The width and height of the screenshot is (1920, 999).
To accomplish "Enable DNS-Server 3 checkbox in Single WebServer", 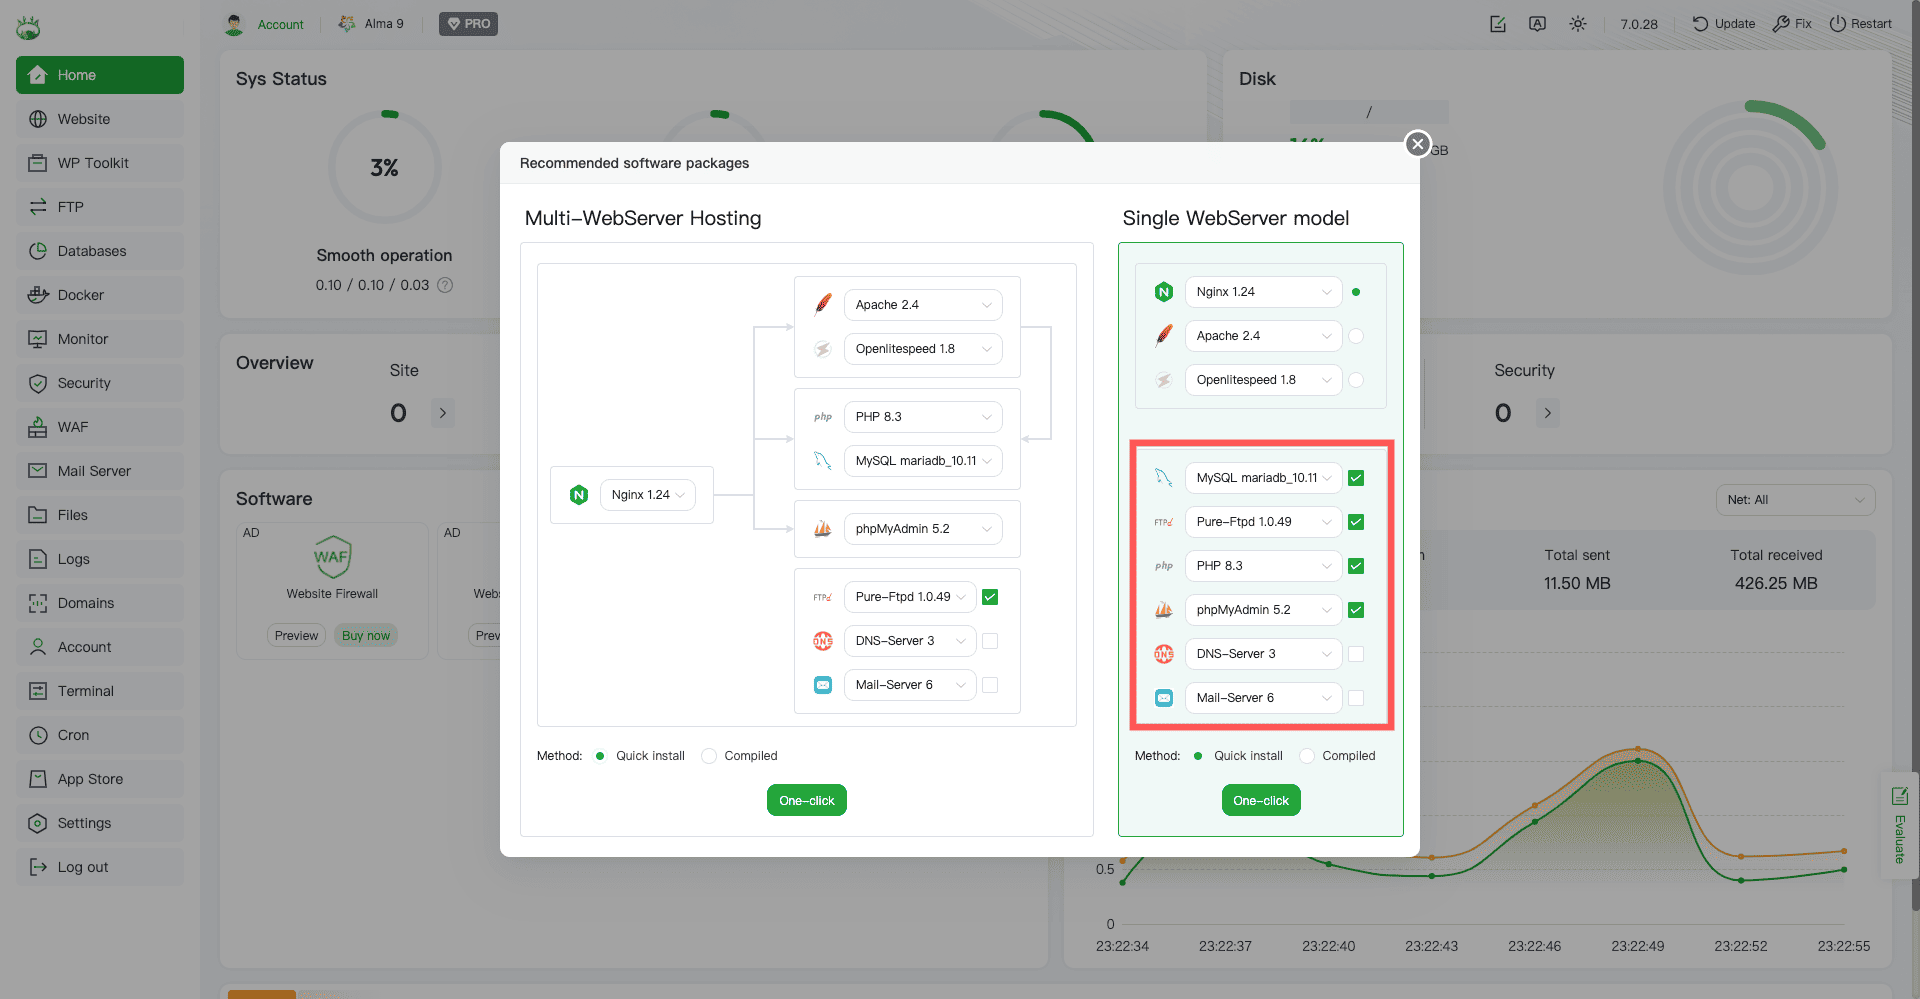I will tap(1356, 654).
